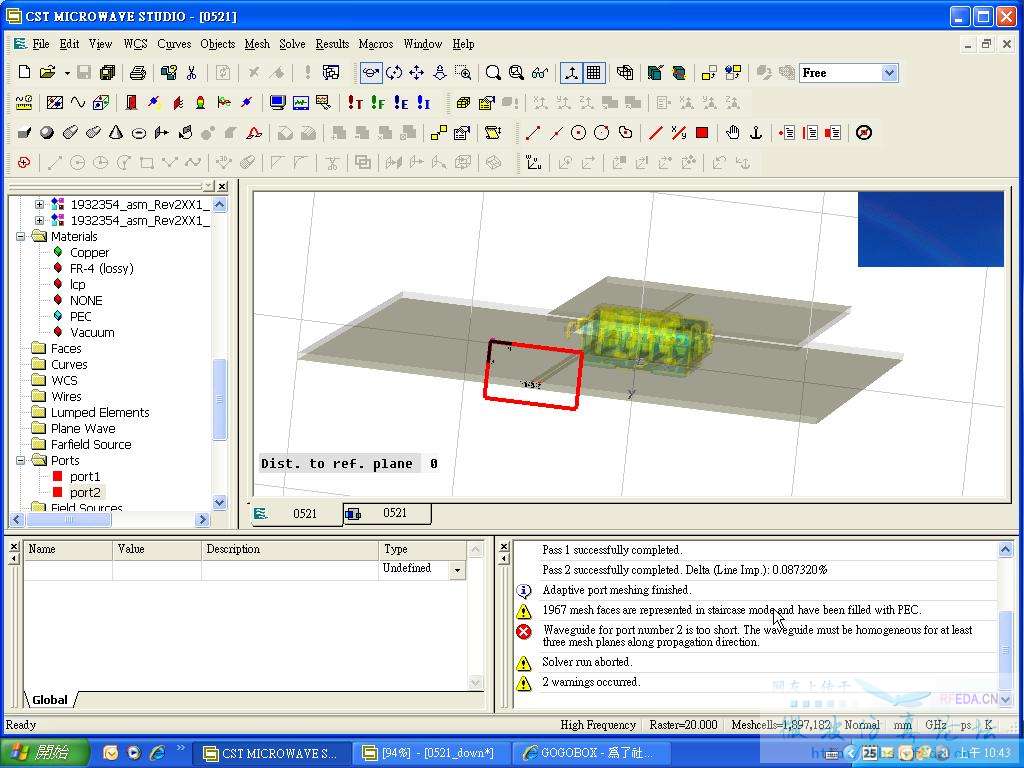Click message window scroll up arrow
Image resolution: width=1024 pixels, height=768 pixels.
(x=1006, y=549)
